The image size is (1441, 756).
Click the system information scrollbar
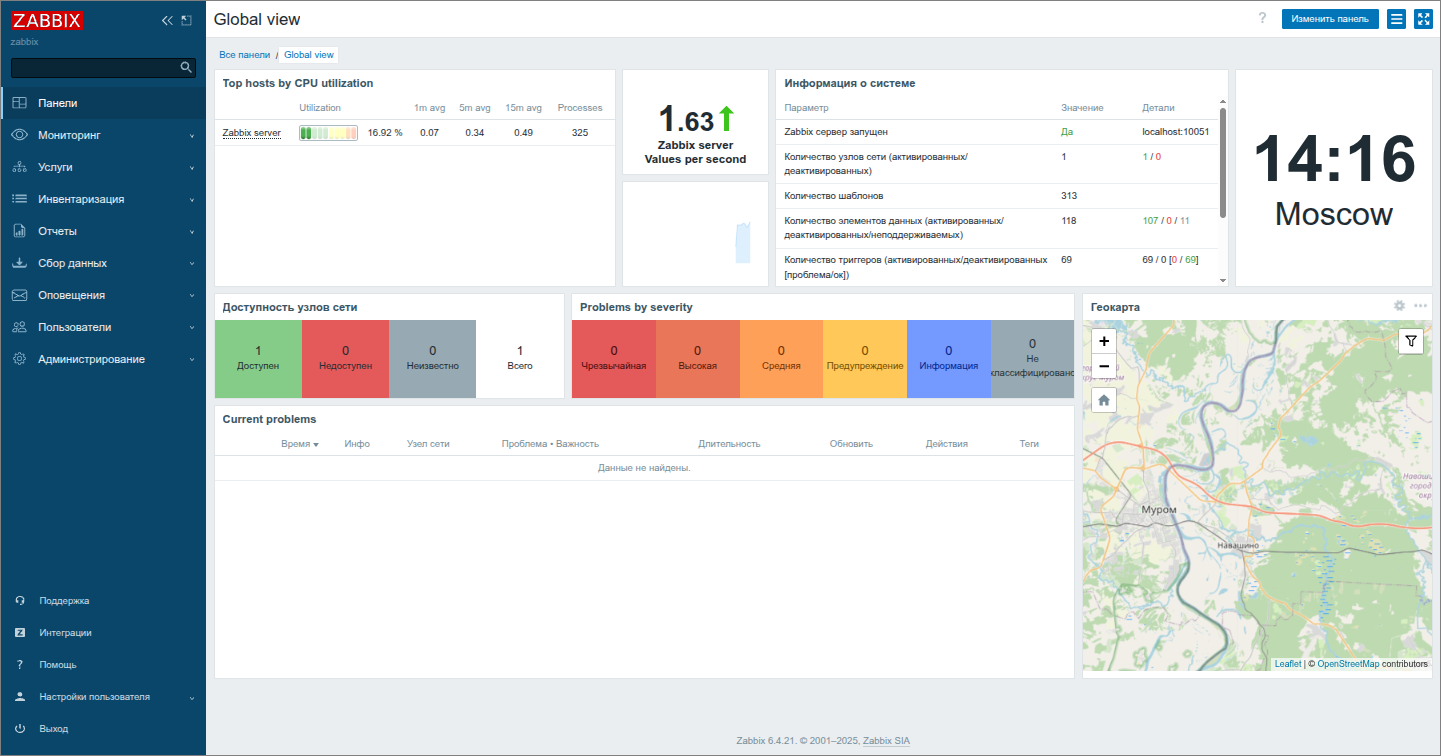[x=1223, y=163]
